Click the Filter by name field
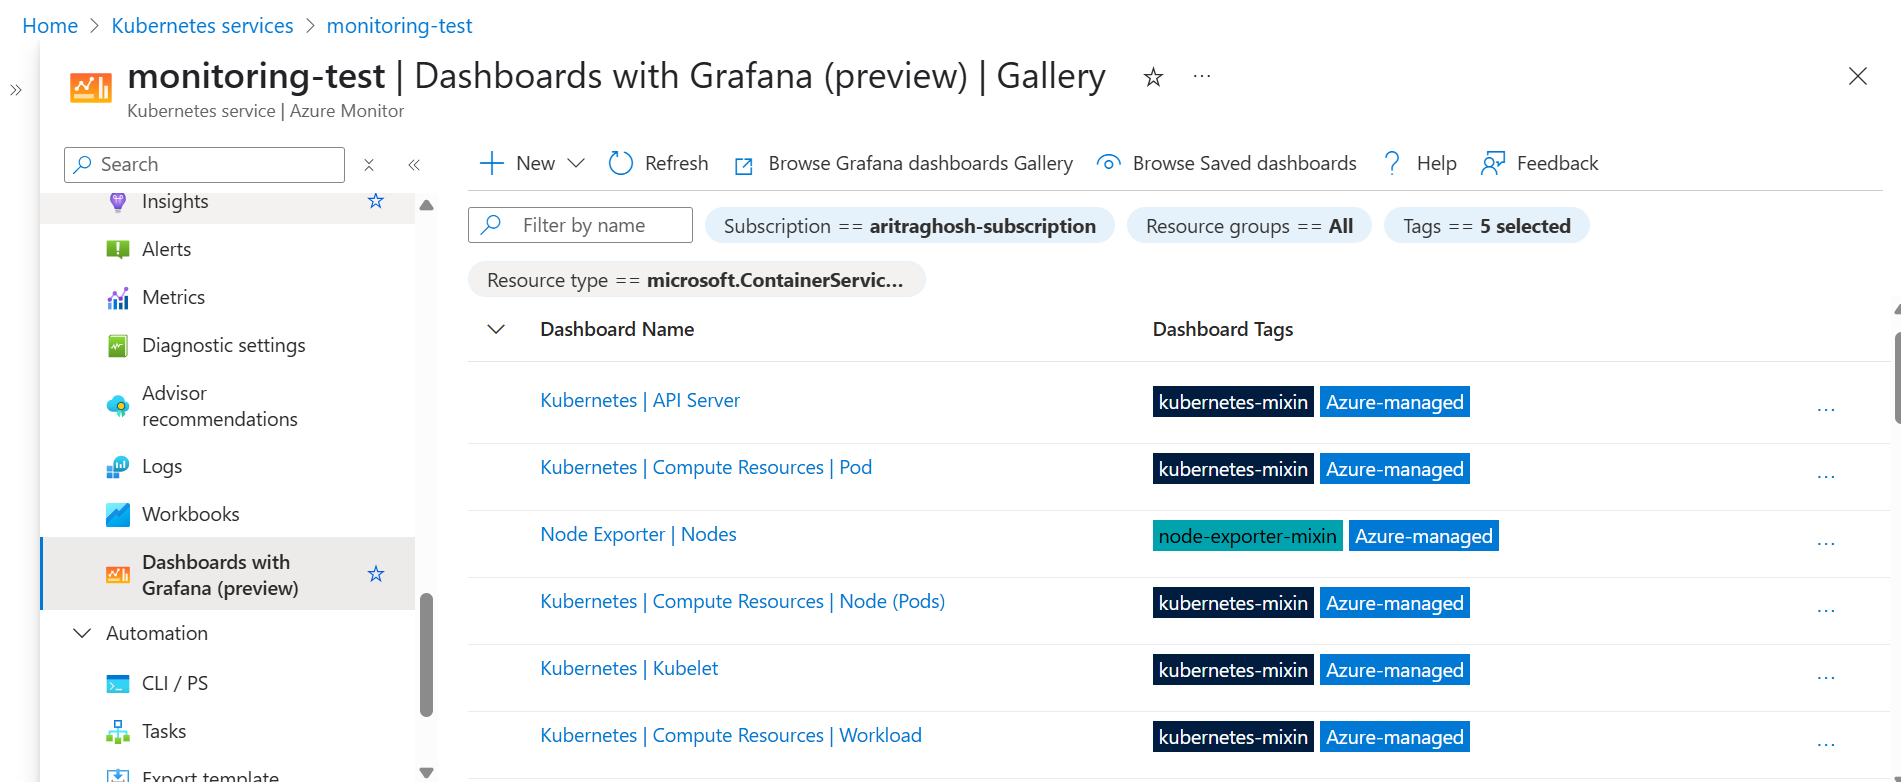The image size is (1901, 782). (580, 225)
